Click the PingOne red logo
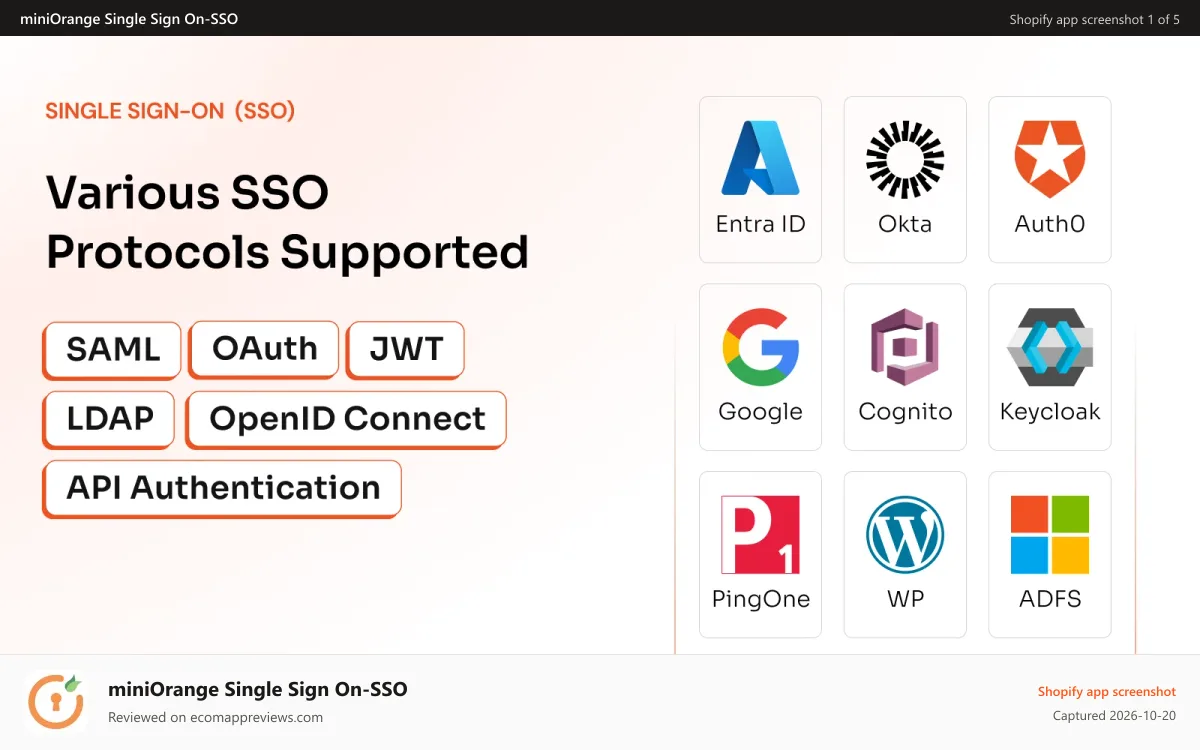Screen dimensions: 1200x750 760,535
